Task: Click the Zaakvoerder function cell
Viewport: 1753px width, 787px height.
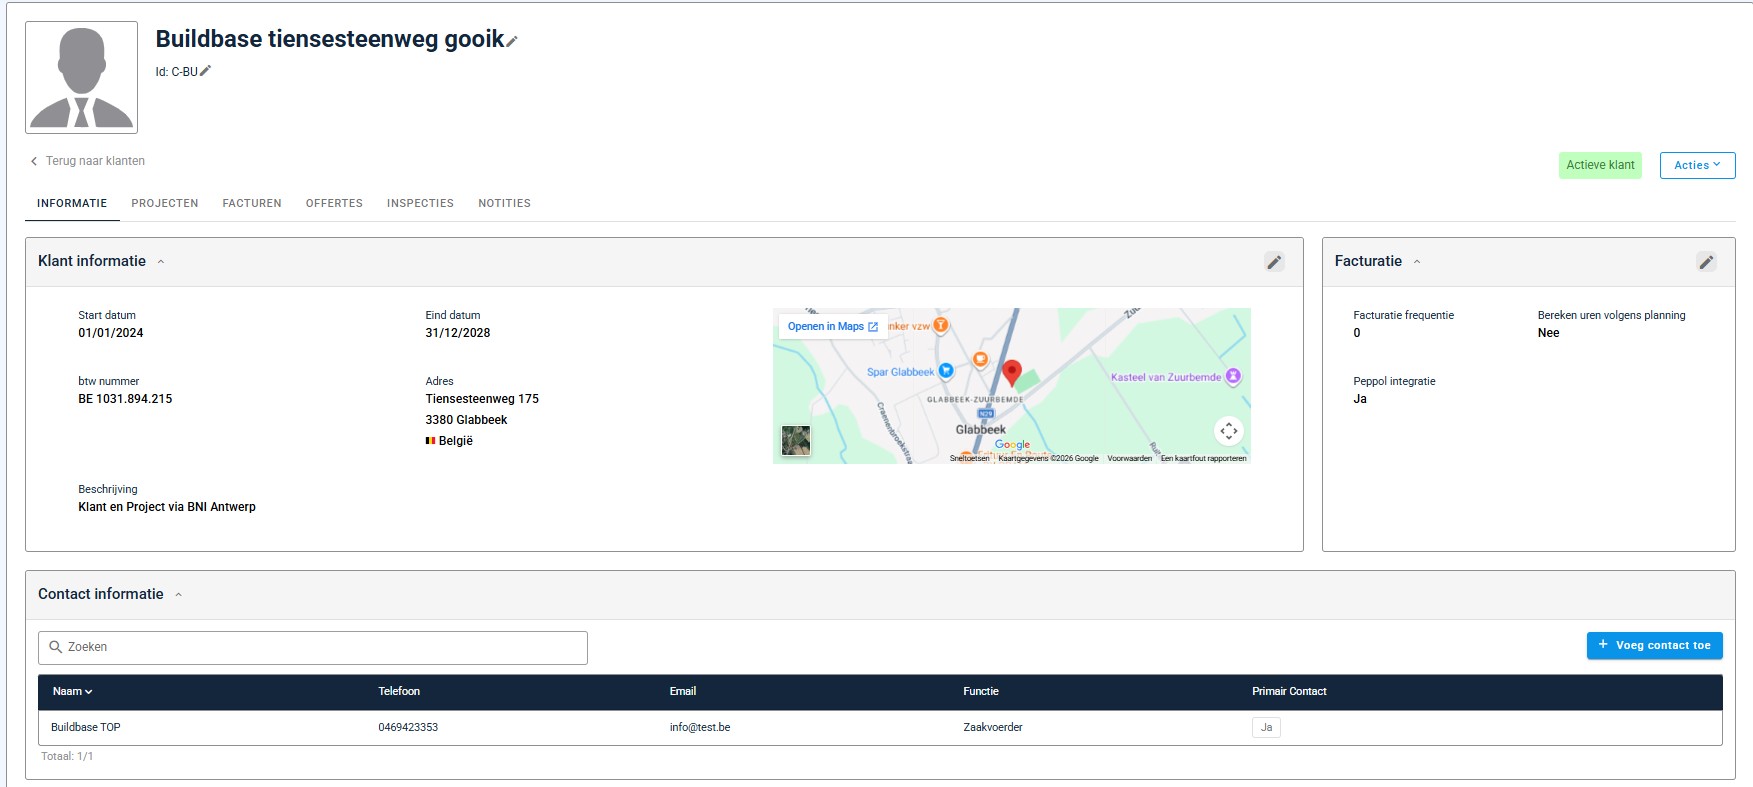Action: coord(993,728)
